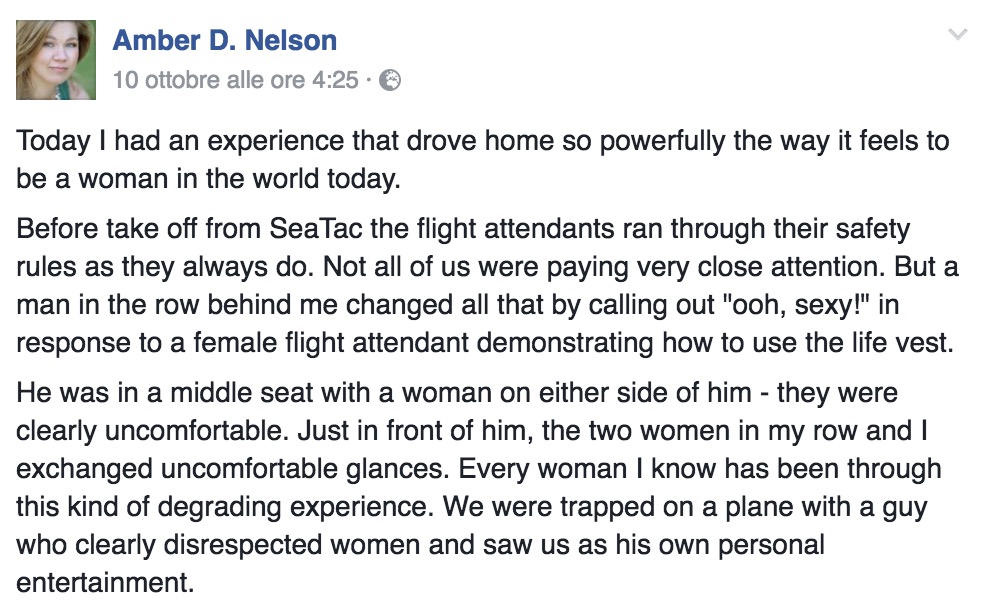Open the post options chevron menu
The width and height of the screenshot is (988, 610).
point(957,36)
